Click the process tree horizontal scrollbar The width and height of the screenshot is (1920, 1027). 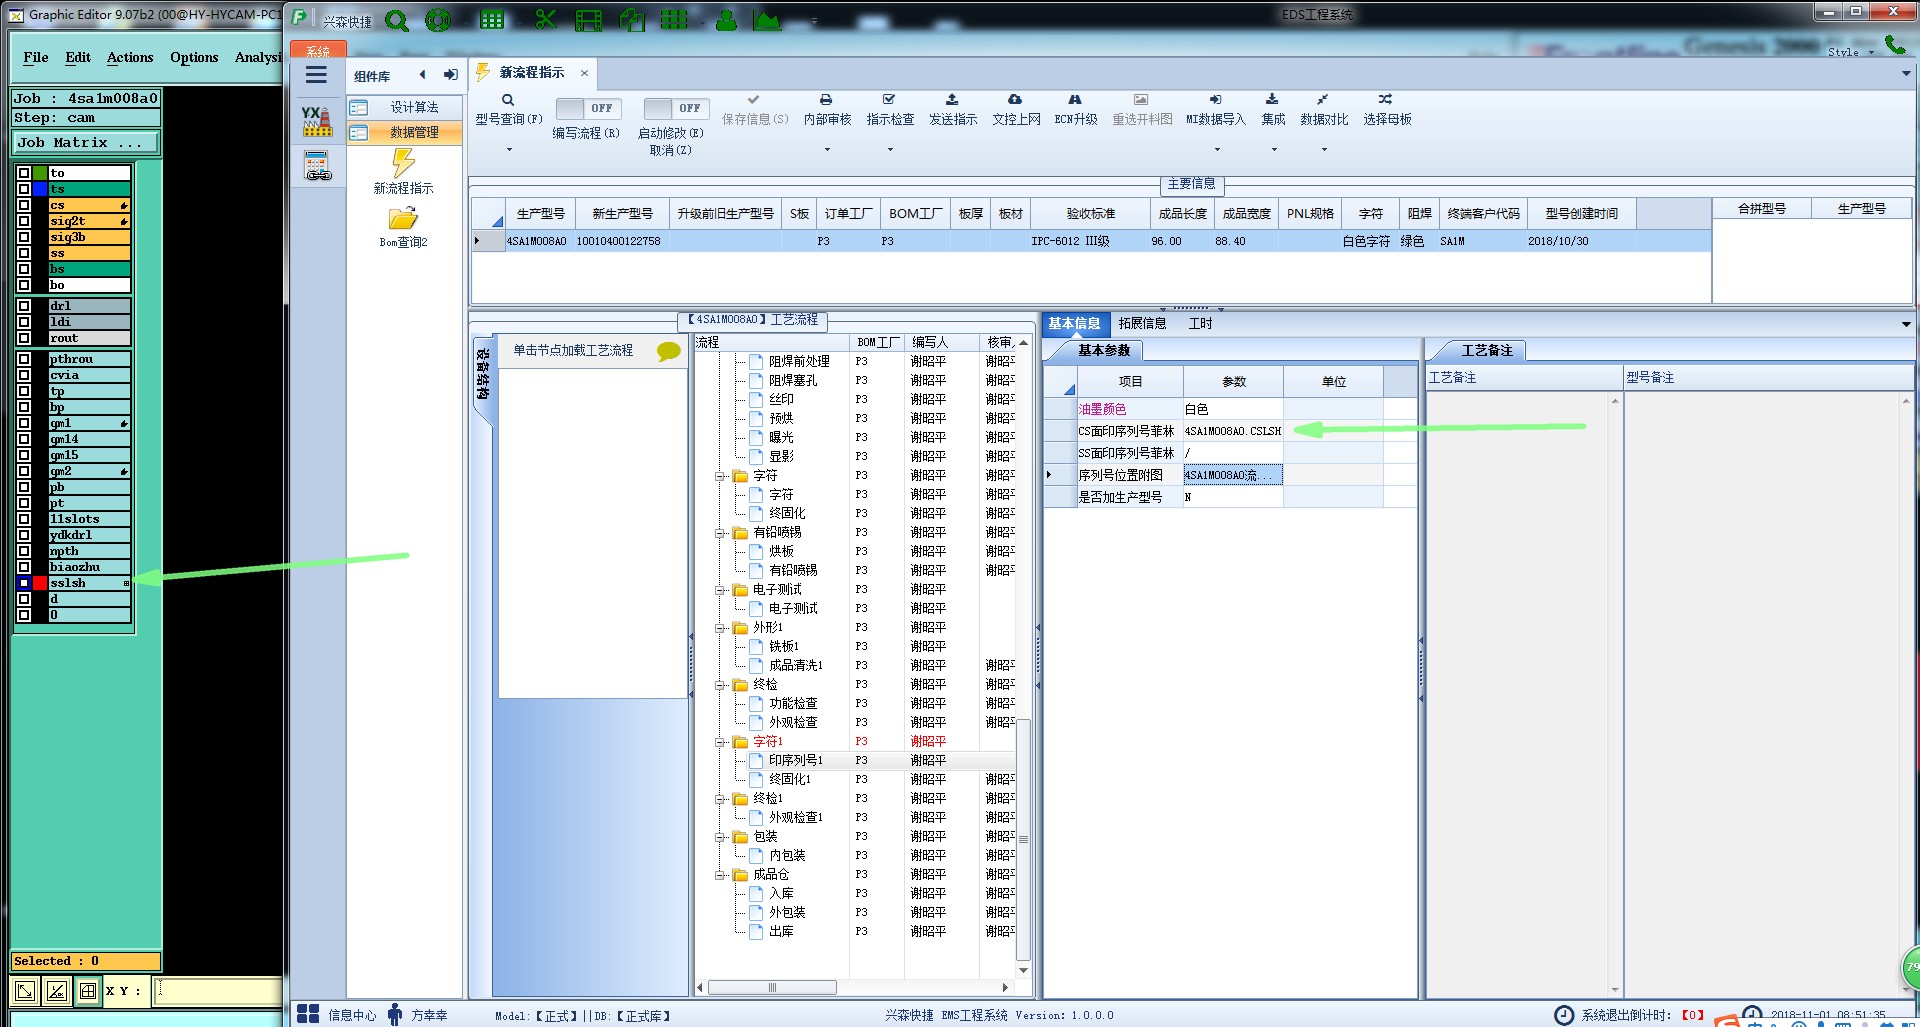tap(772, 987)
